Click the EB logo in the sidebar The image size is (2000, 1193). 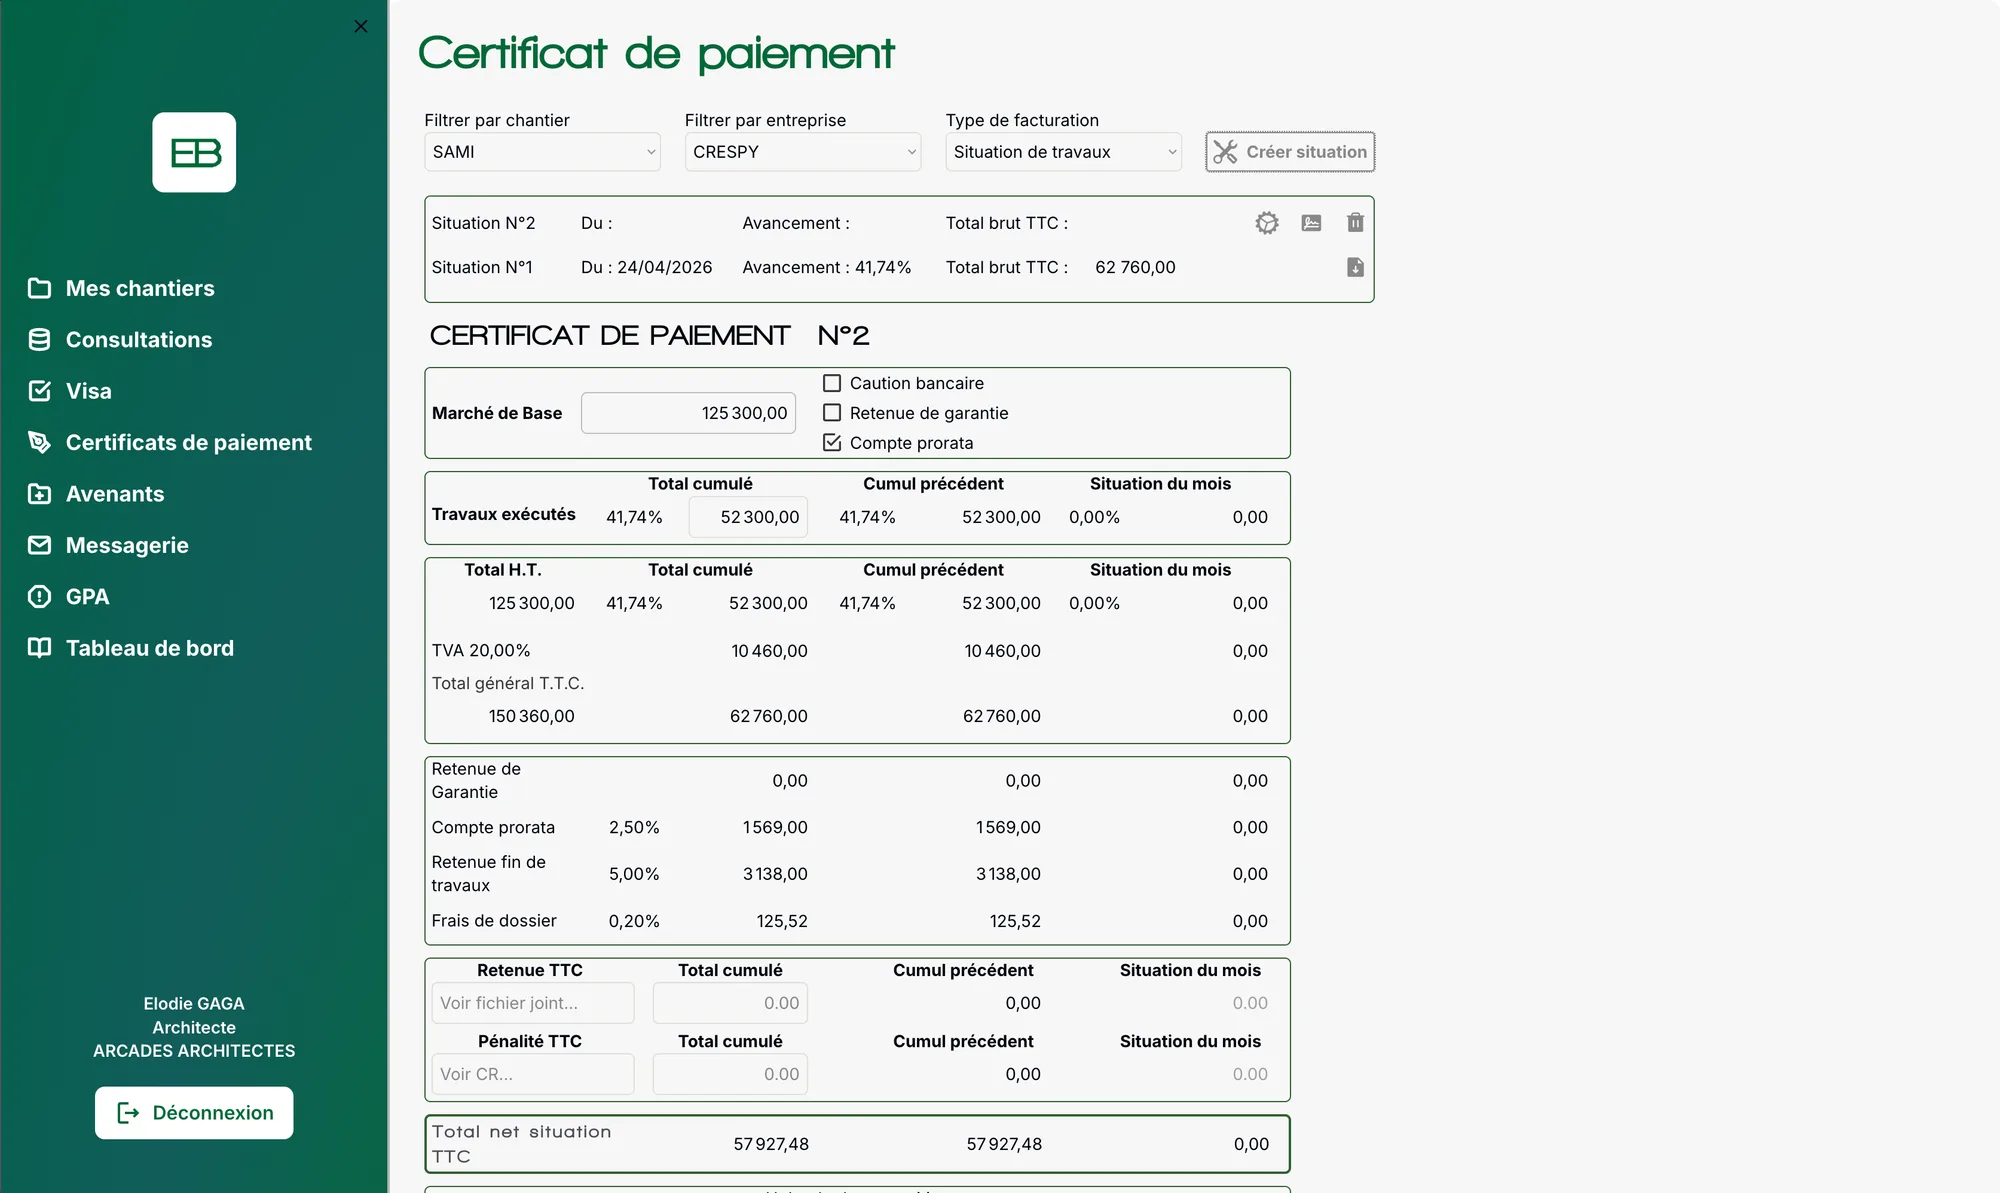coord(194,152)
